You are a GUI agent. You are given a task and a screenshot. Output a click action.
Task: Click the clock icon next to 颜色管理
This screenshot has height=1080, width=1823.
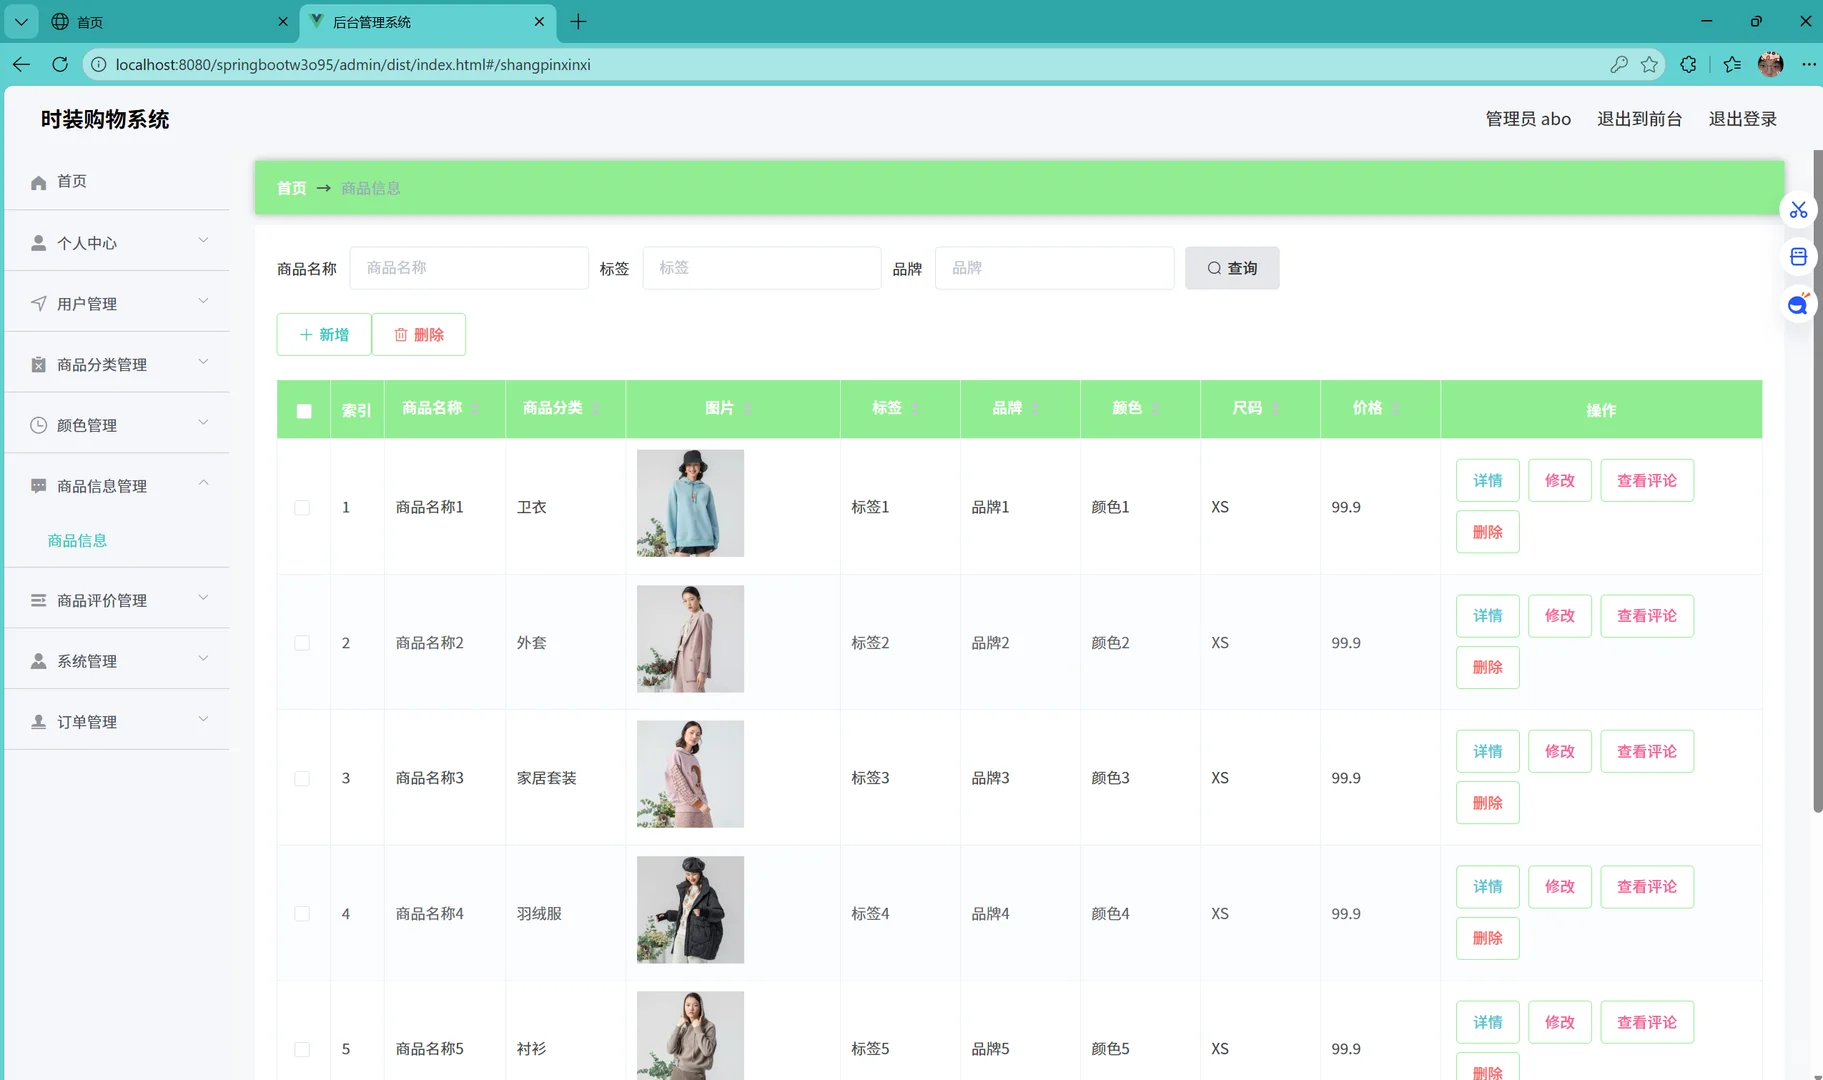point(39,425)
